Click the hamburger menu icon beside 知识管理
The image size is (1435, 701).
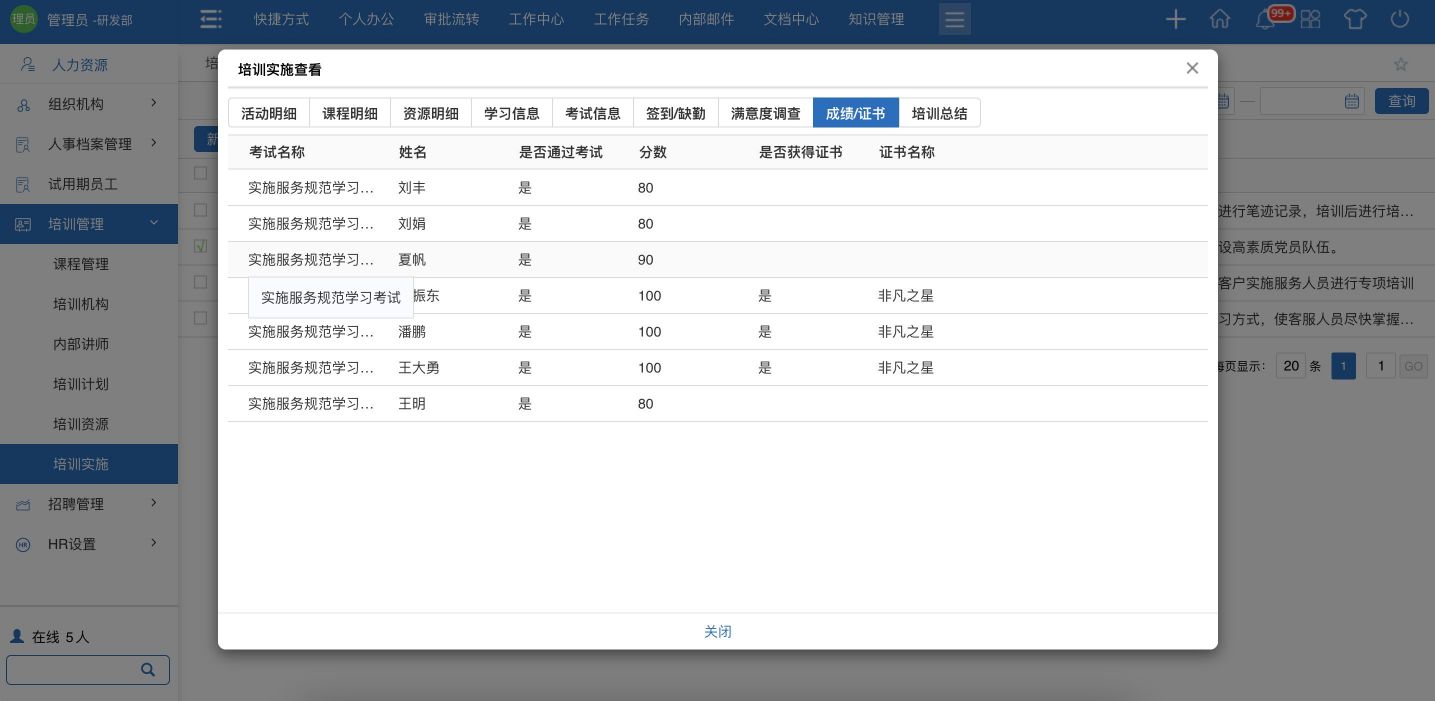pyautogui.click(x=954, y=19)
